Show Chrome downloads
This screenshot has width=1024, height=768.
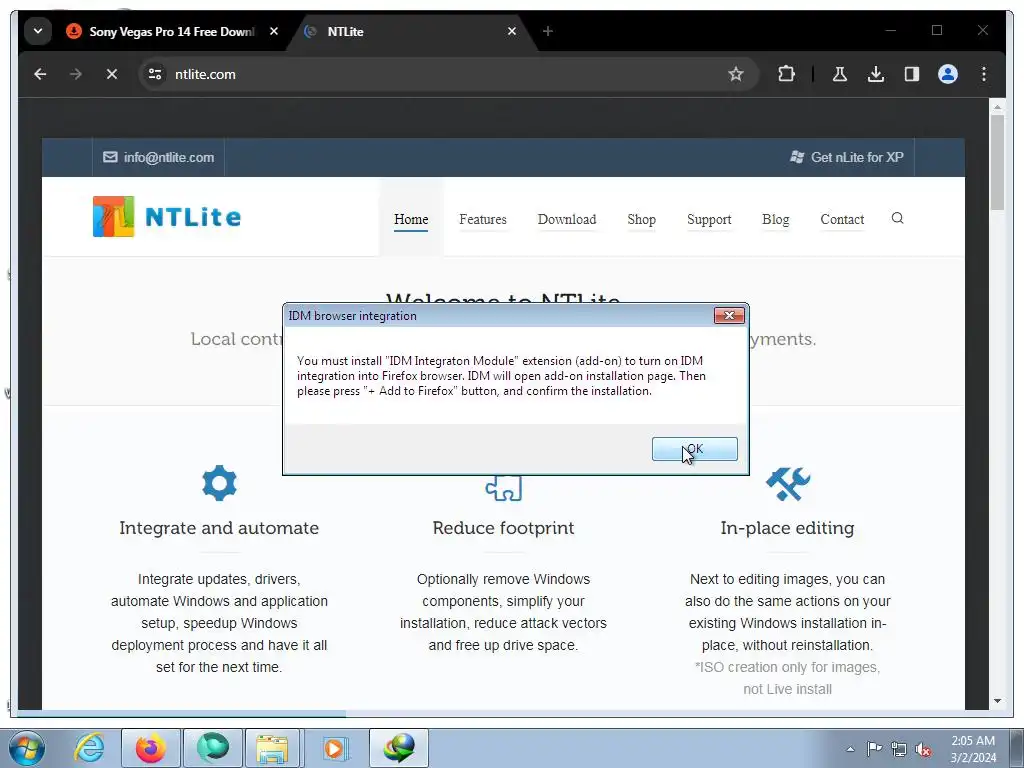(876, 74)
